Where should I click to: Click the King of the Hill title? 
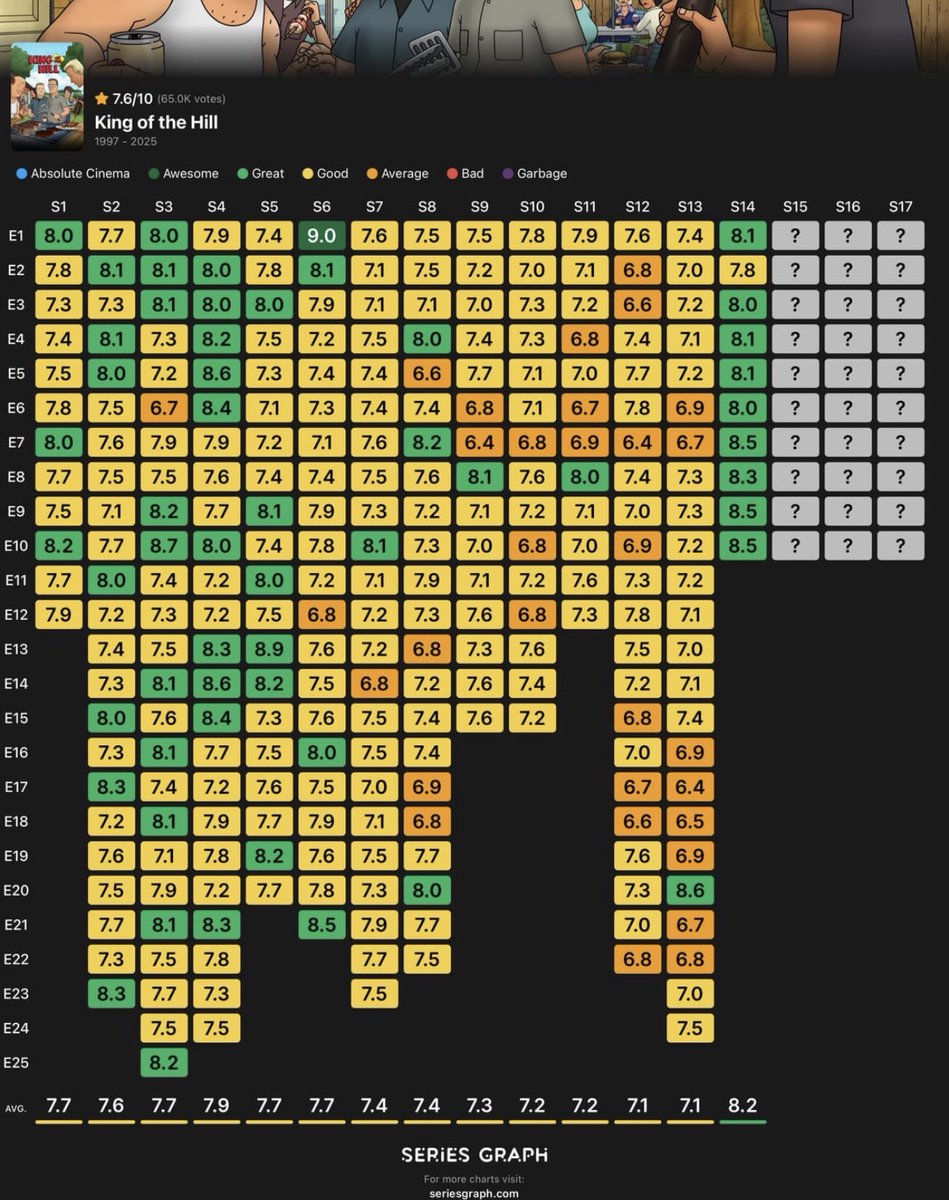click(x=156, y=122)
